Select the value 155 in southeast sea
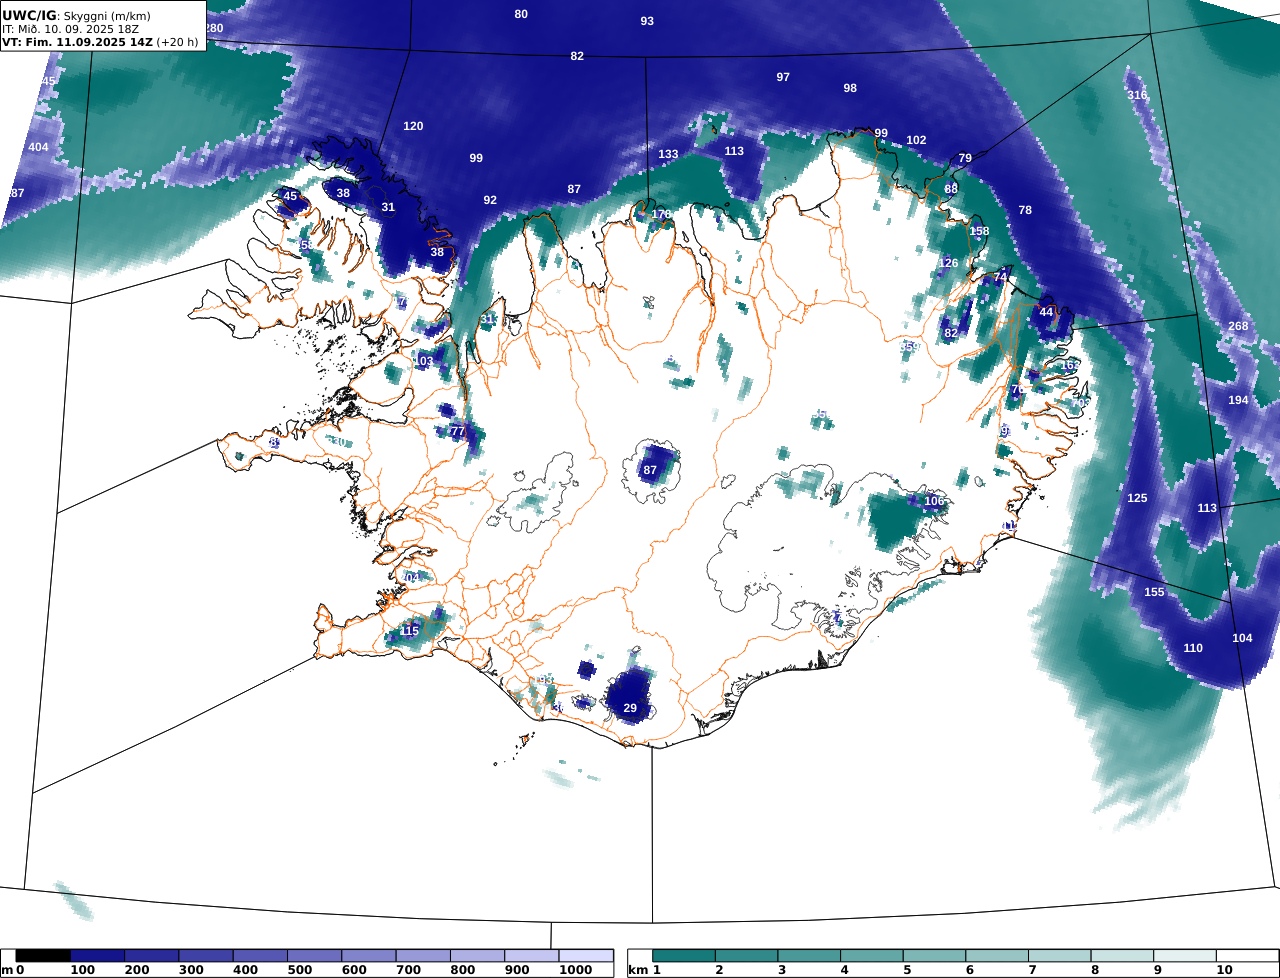 tap(1154, 592)
